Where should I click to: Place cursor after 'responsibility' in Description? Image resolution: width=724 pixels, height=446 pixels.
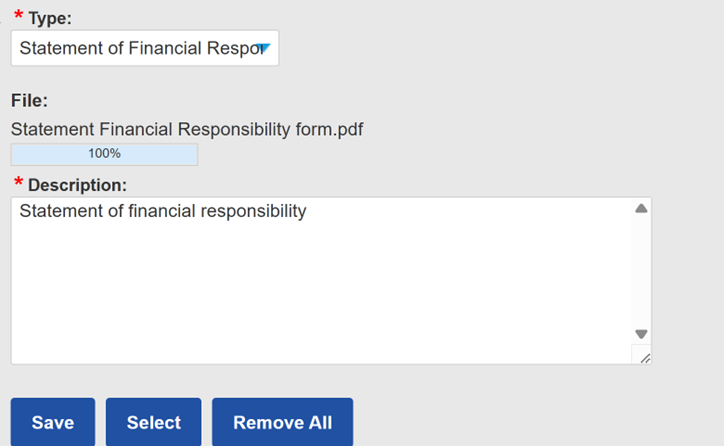click(x=307, y=211)
